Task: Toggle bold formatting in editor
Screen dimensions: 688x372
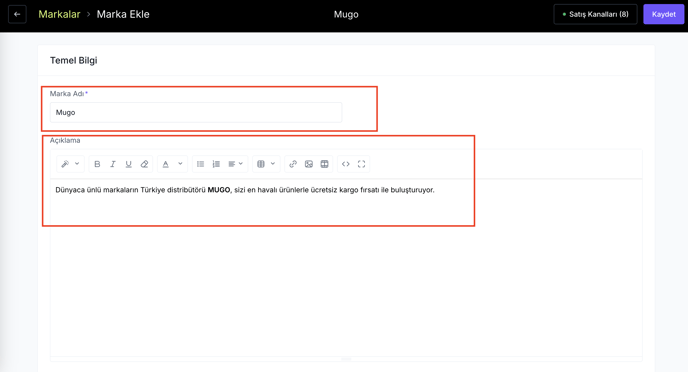Action: 97,164
